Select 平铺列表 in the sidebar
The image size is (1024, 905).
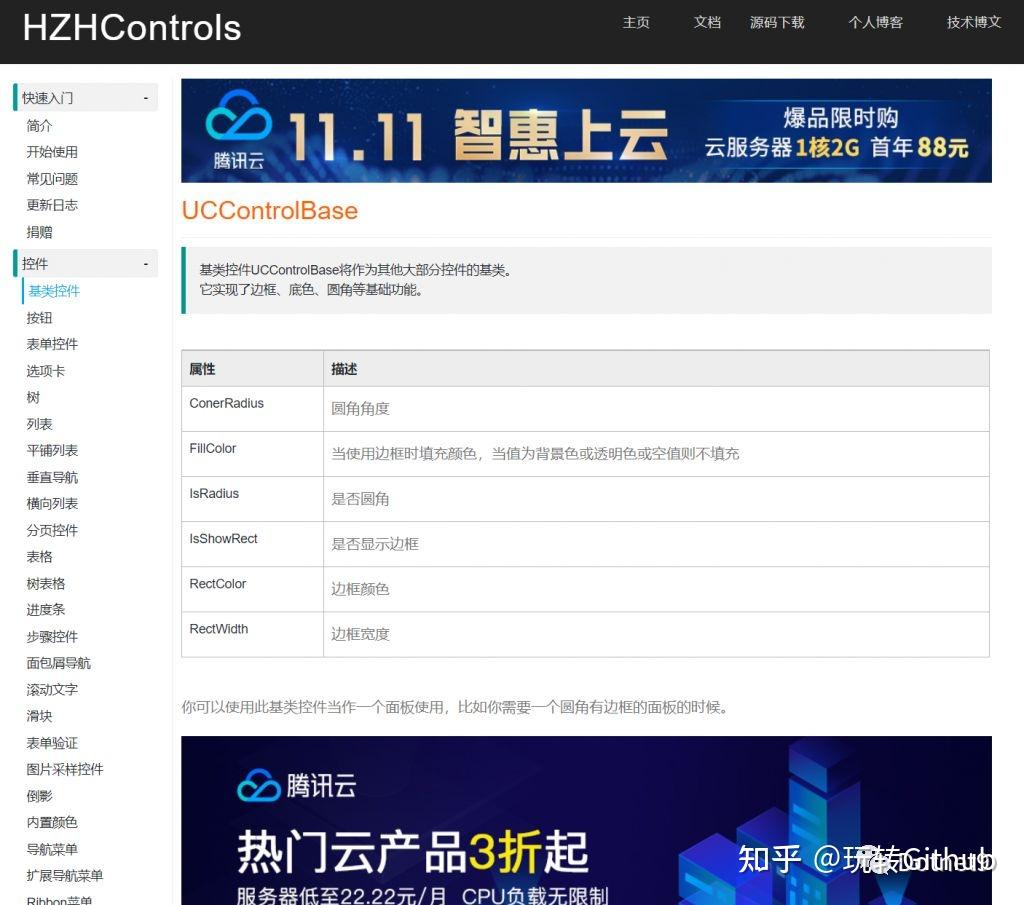(x=52, y=451)
